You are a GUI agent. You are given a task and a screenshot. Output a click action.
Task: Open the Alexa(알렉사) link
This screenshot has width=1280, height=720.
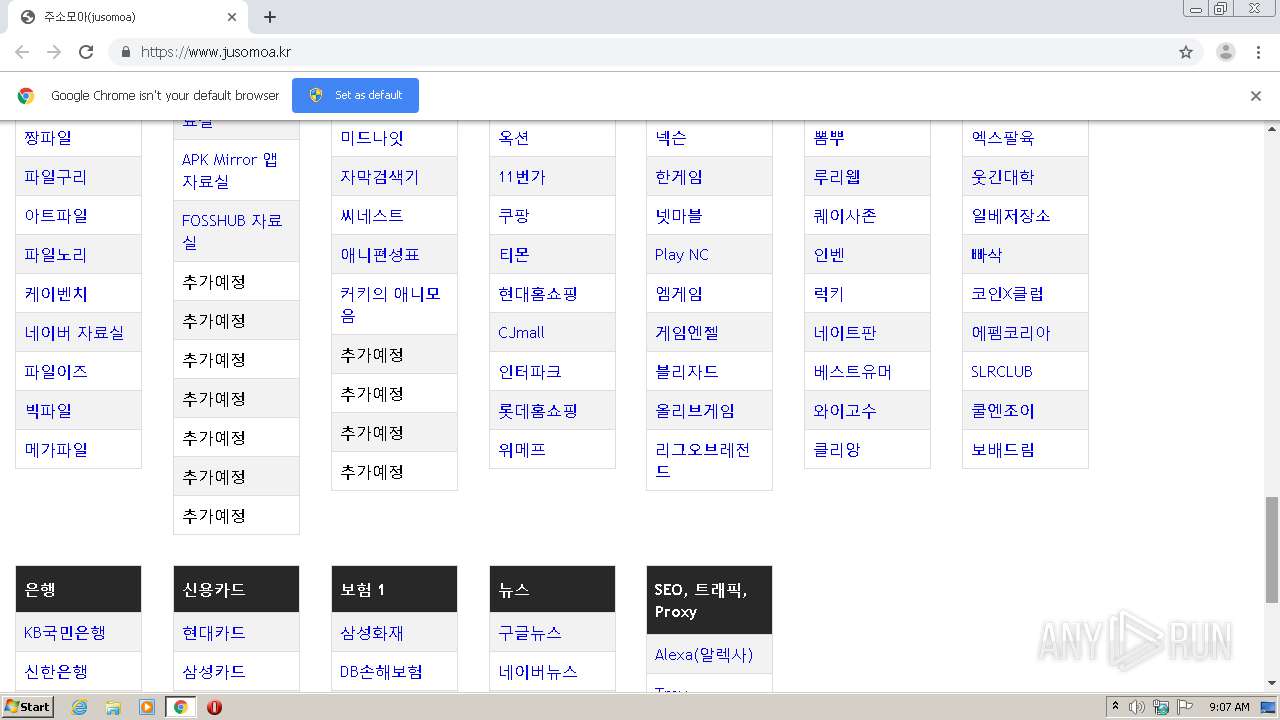704,655
